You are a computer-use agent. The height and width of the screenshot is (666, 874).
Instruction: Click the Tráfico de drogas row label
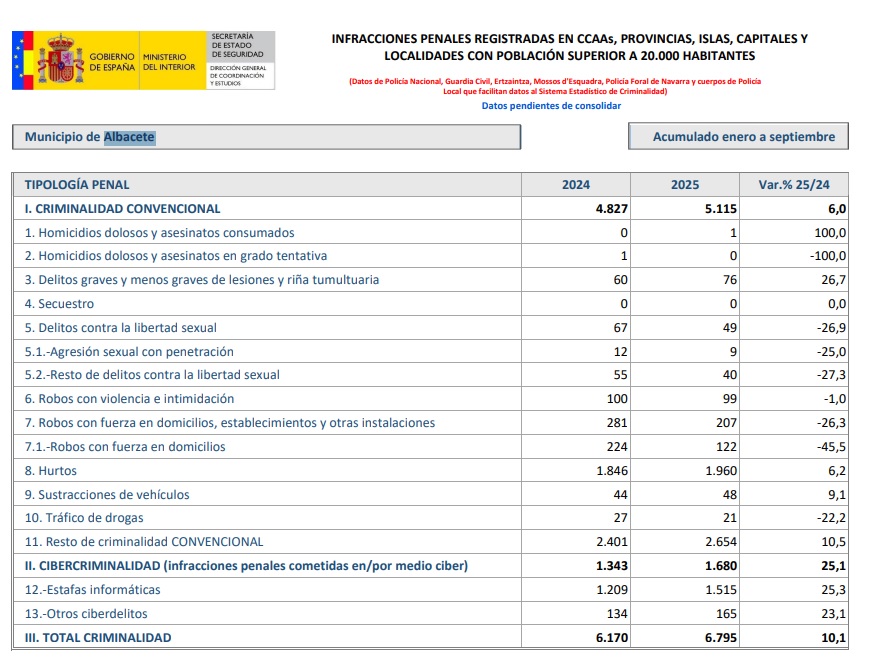[x=84, y=518]
